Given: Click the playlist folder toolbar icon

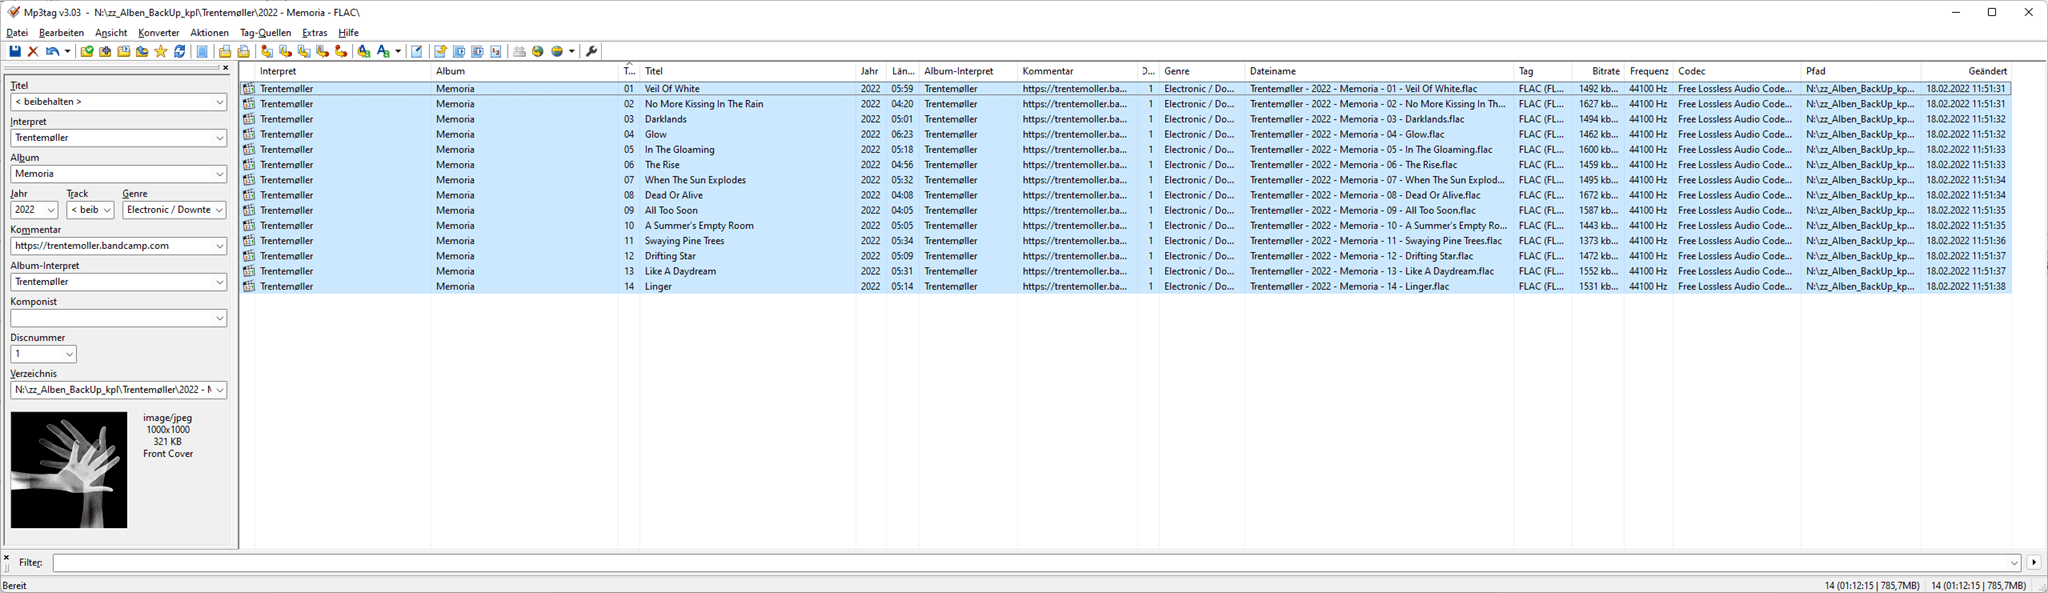Looking at the screenshot, I should pos(123,51).
